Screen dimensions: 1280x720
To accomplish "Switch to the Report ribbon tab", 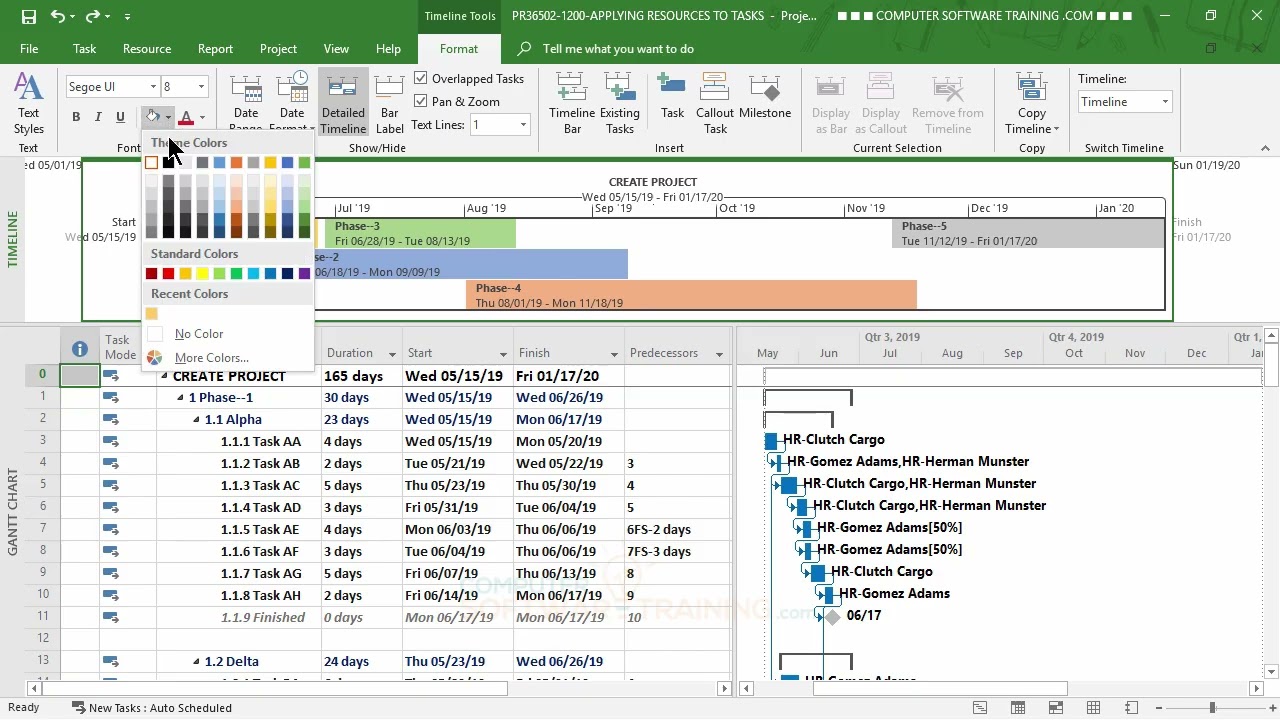I will tap(215, 48).
